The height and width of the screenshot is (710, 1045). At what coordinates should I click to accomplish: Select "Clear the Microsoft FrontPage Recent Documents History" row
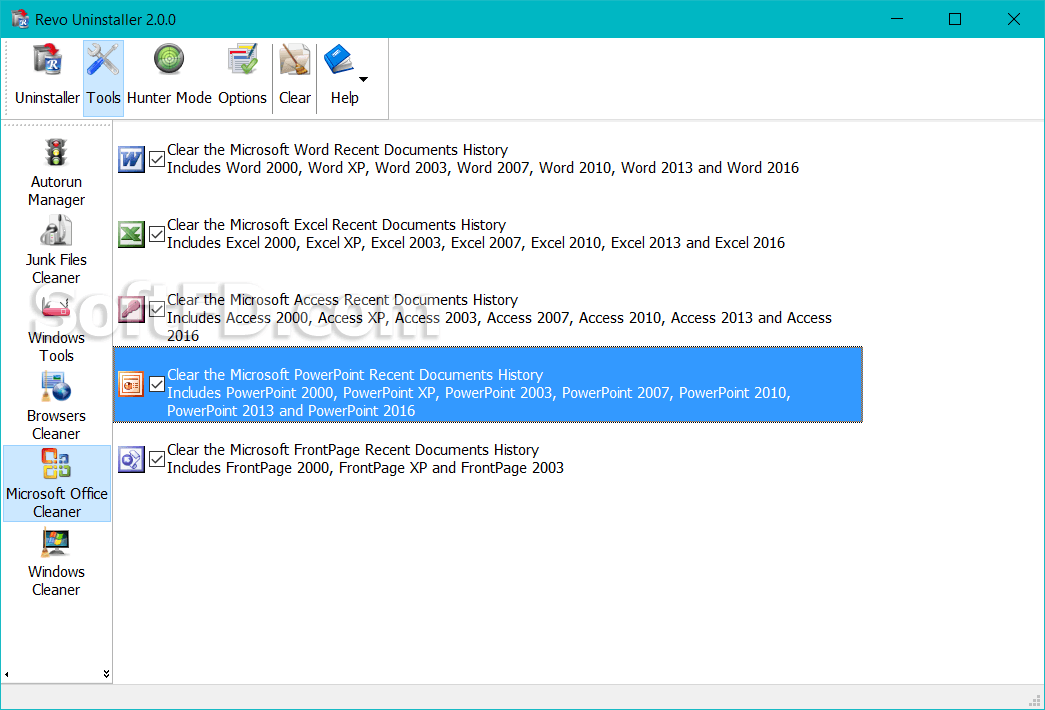(488, 459)
